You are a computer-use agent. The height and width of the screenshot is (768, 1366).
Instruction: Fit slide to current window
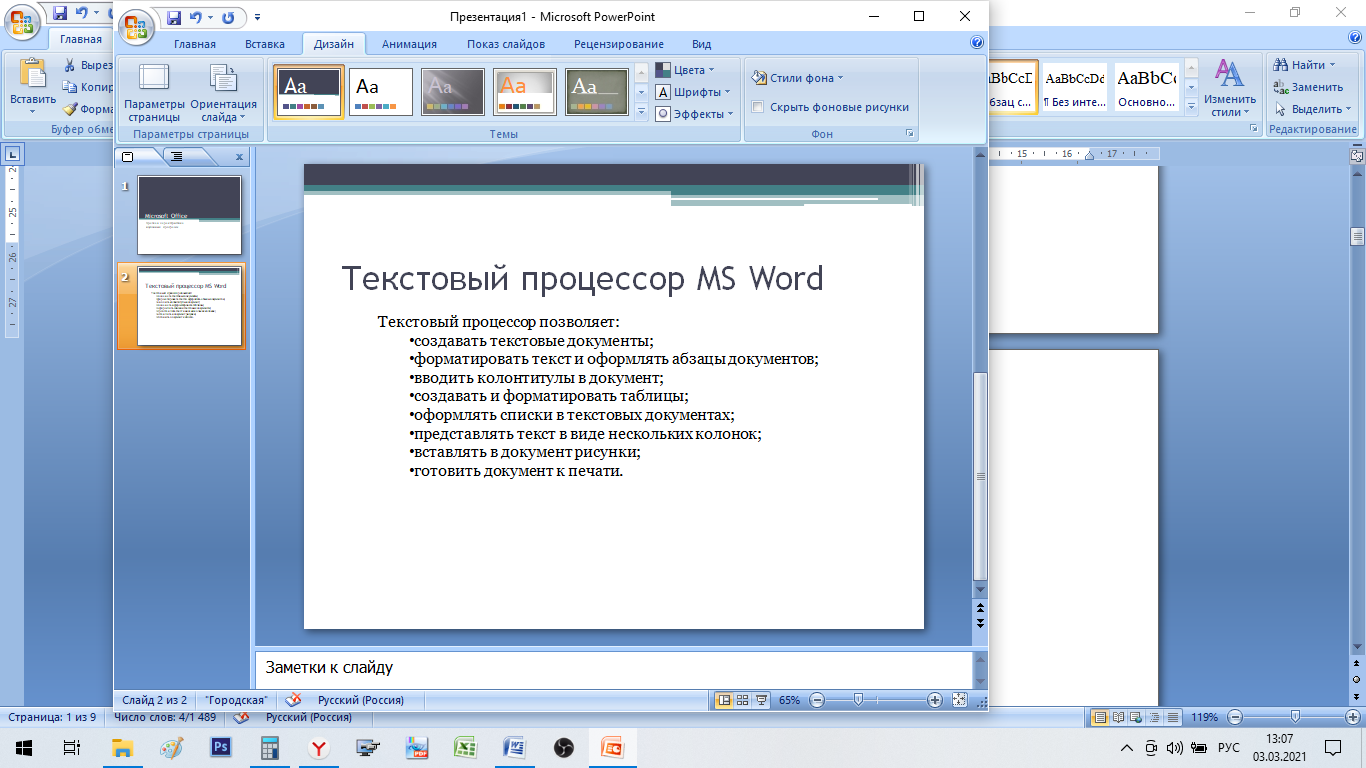[960, 700]
